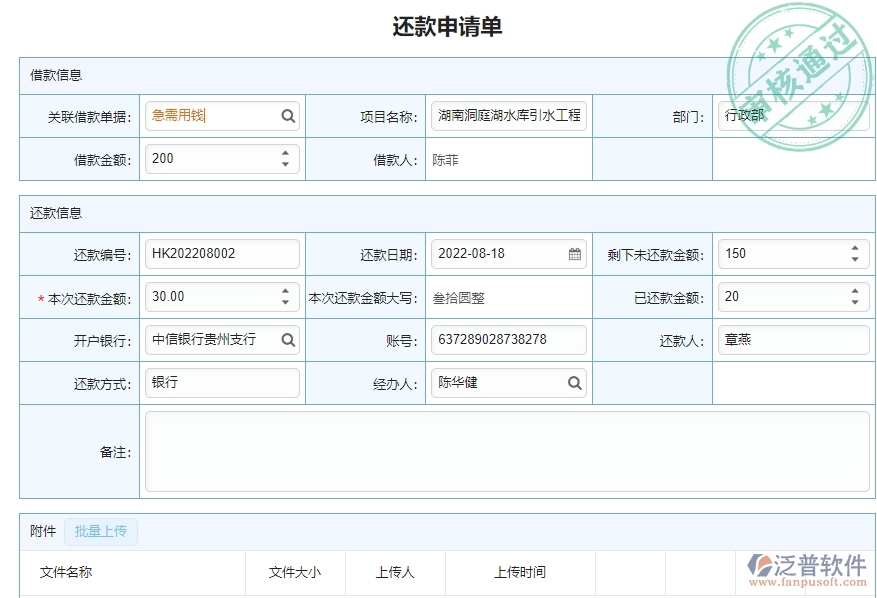Open the 还款日期 calendar picker
Viewport: 877px width, 598px height.
[574, 254]
